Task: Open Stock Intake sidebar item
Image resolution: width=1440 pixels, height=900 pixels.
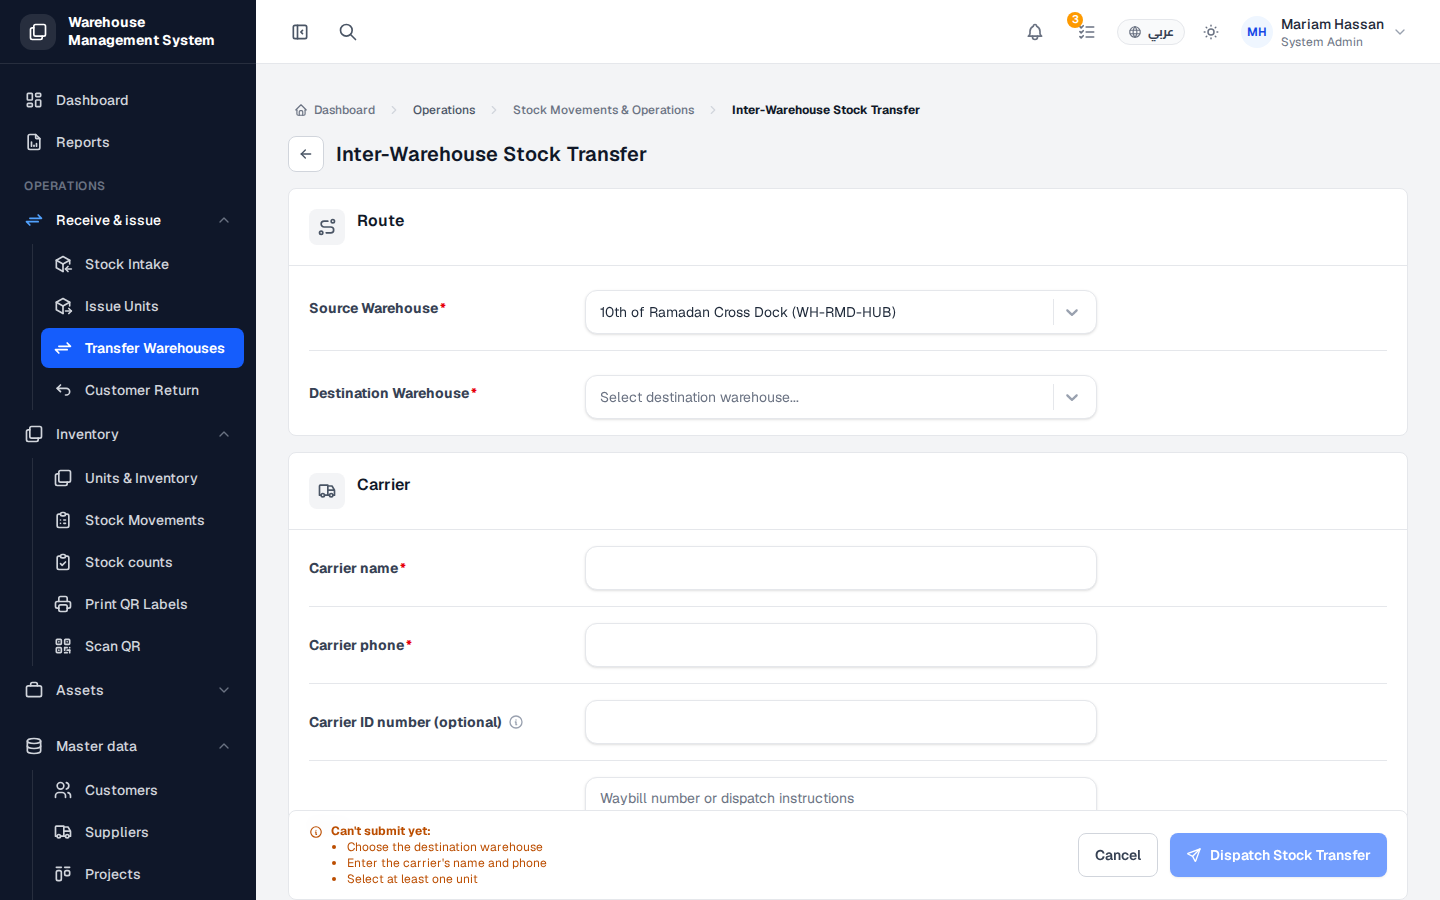Action: click(x=142, y=264)
